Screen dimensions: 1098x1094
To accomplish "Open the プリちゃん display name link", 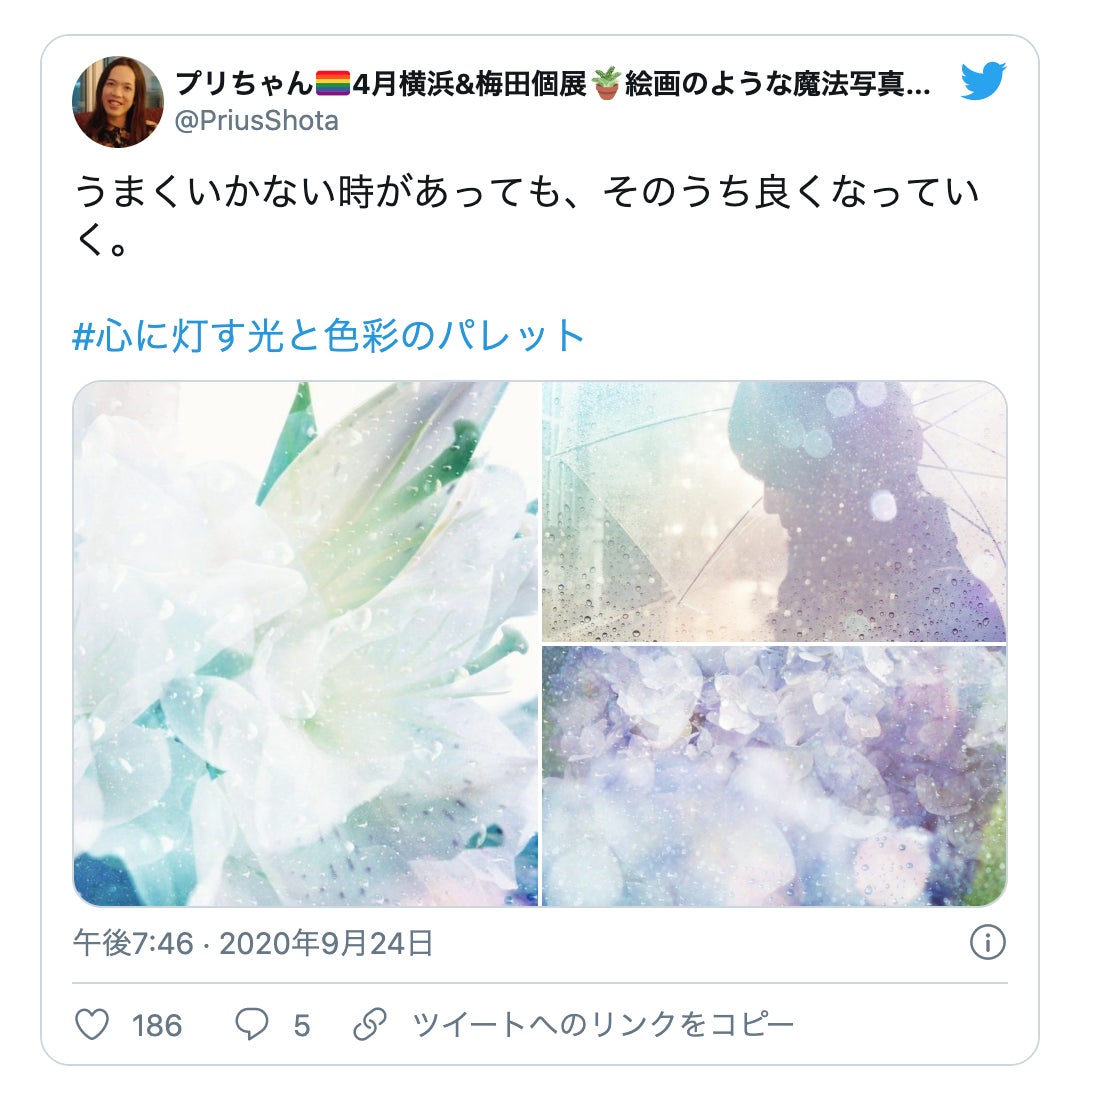I will pos(243,83).
